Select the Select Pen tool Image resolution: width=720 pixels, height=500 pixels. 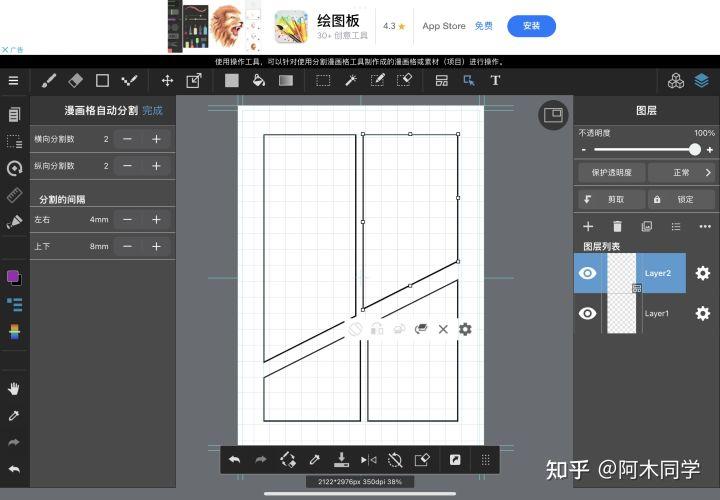coord(377,81)
